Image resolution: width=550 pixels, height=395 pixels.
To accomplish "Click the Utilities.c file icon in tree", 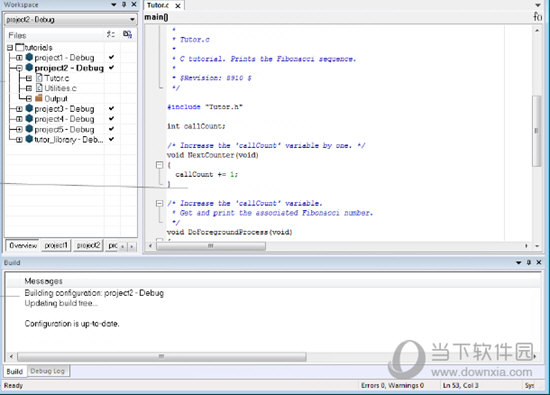I will click(39, 88).
